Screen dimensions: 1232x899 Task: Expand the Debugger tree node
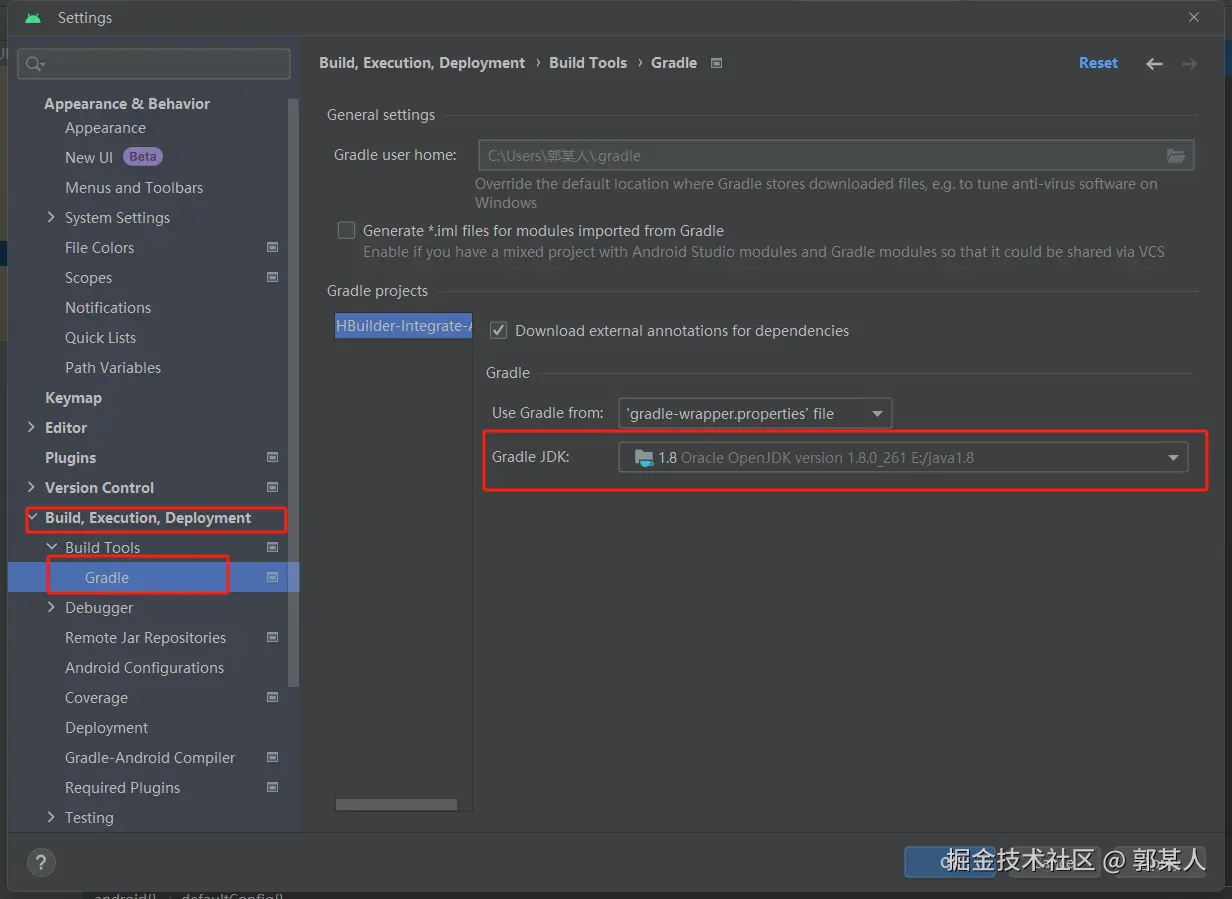pyautogui.click(x=52, y=607)
